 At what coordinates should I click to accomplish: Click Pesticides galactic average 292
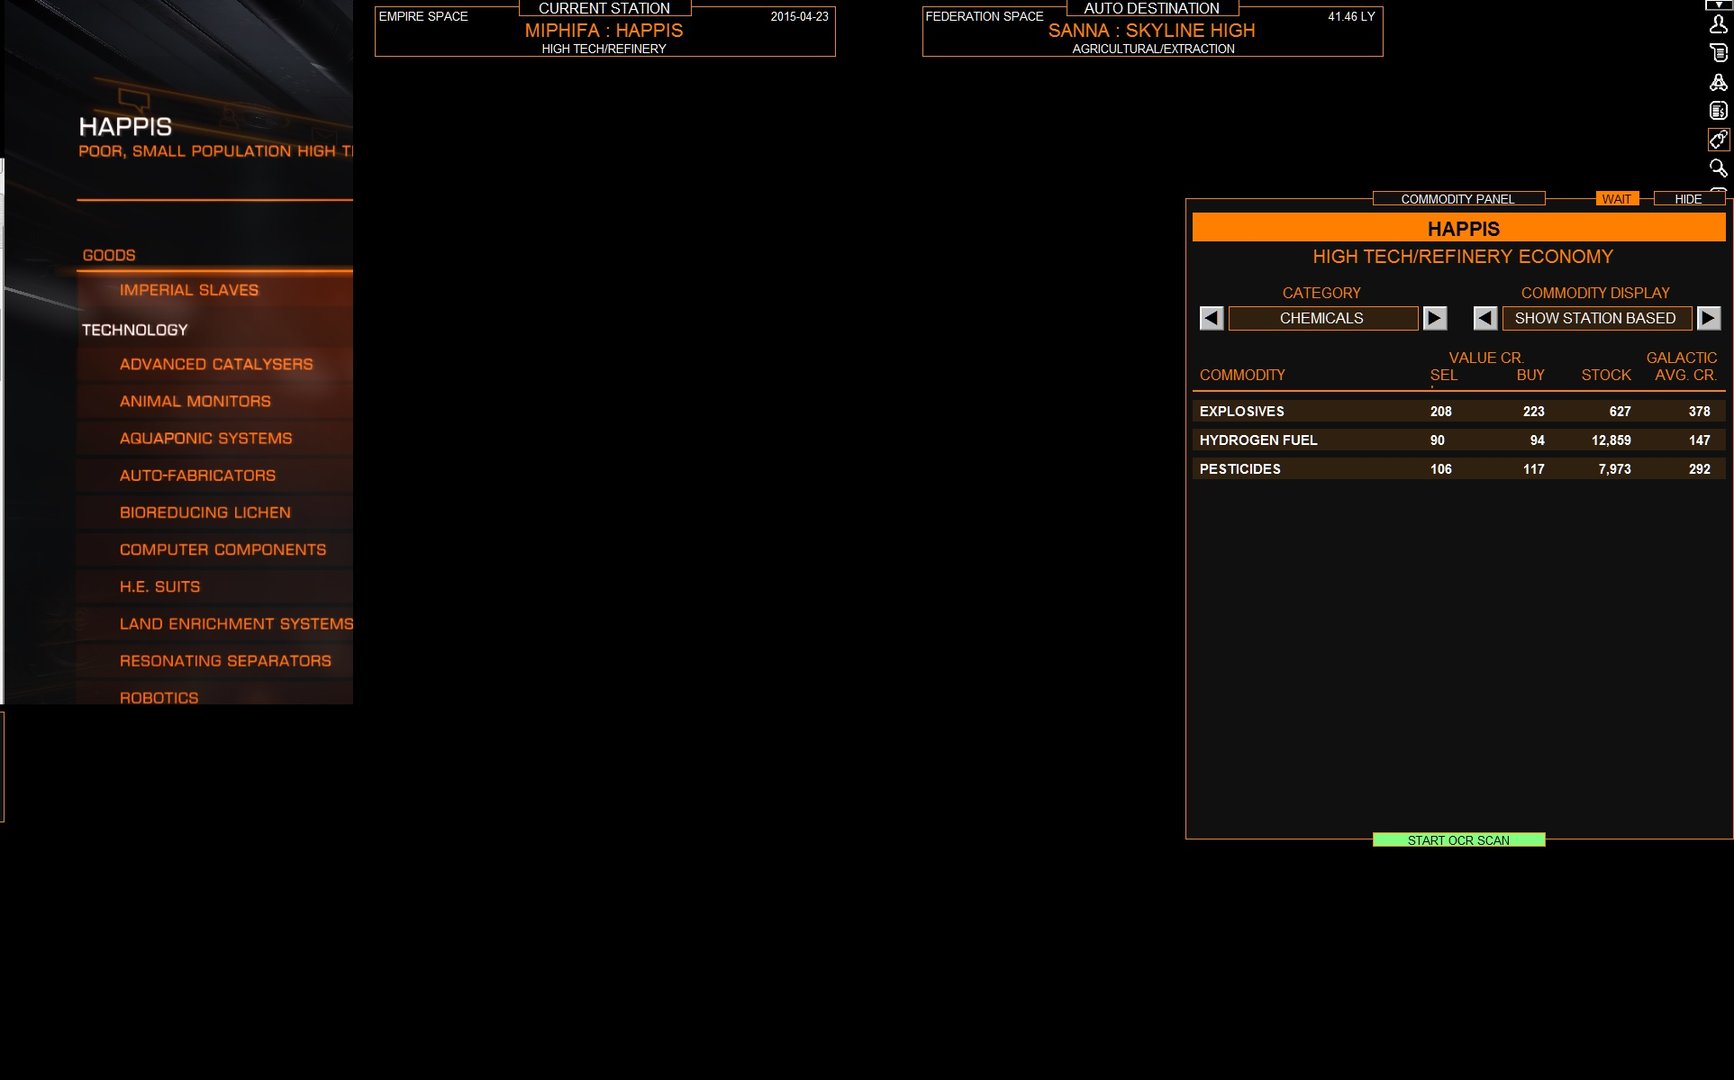click(x=1699, y=469)
